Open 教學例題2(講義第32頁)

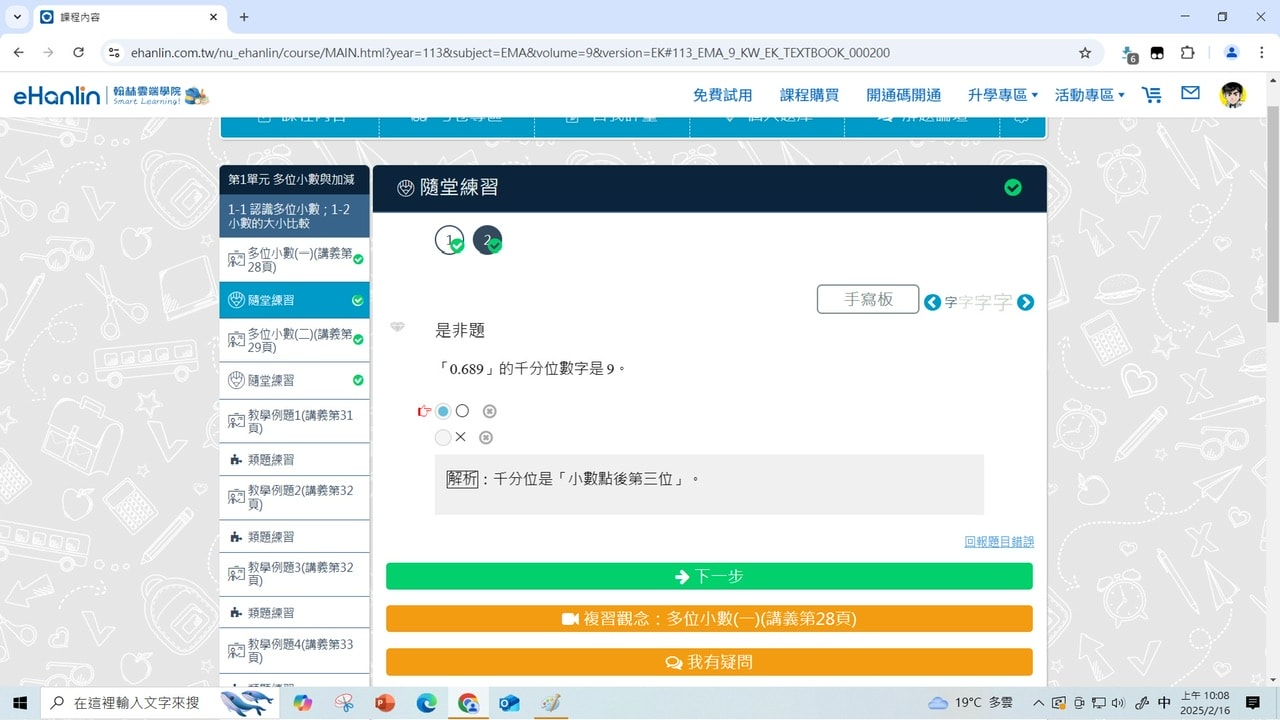point(294,498)
